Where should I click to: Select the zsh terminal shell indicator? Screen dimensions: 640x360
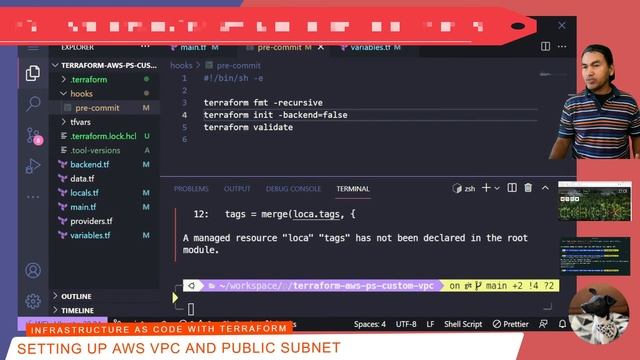tap(464, 188)
